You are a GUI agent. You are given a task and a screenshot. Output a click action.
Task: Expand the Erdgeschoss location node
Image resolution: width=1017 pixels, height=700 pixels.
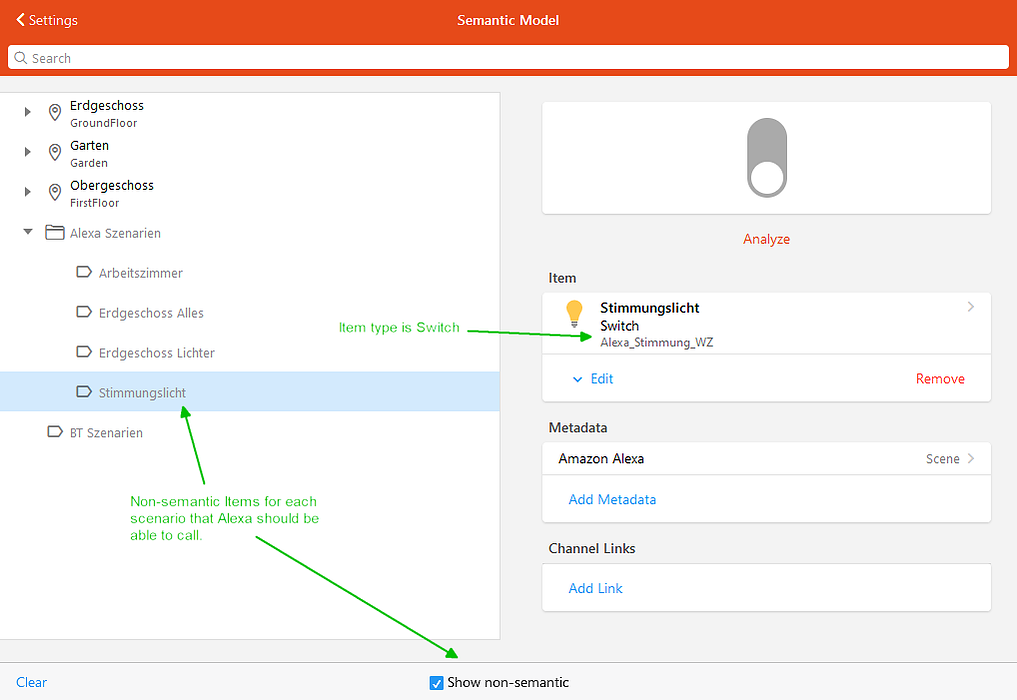pyautogui.click(x=27, y=112)
